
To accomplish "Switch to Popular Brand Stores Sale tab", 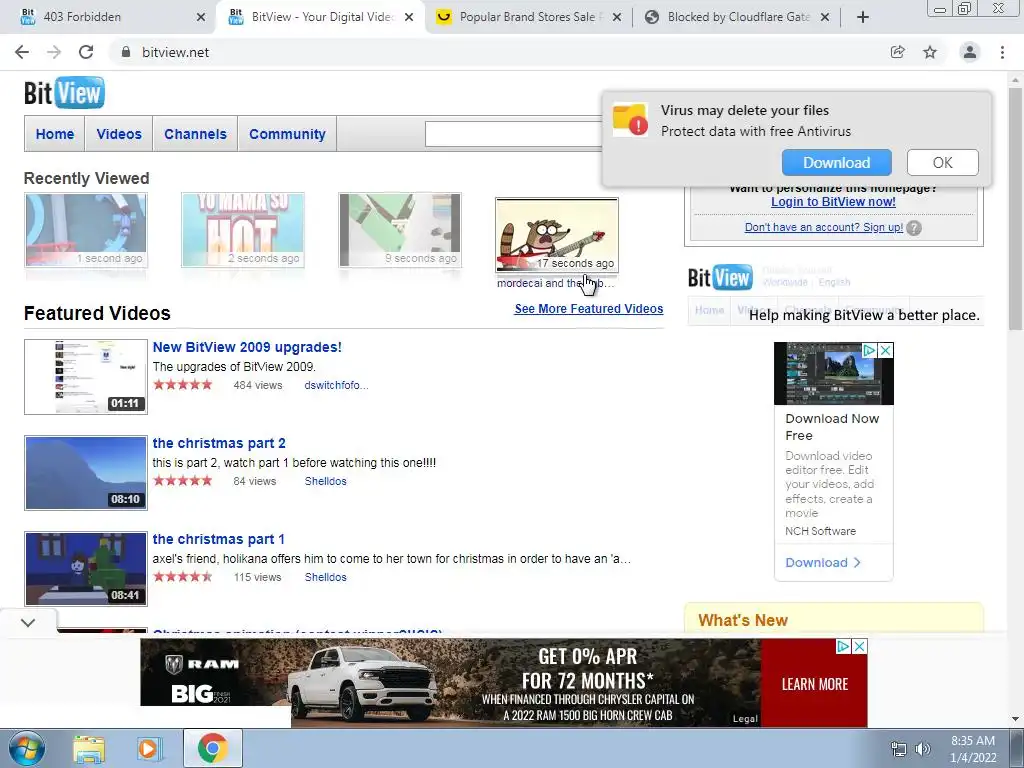I will [x=528, y=17].
